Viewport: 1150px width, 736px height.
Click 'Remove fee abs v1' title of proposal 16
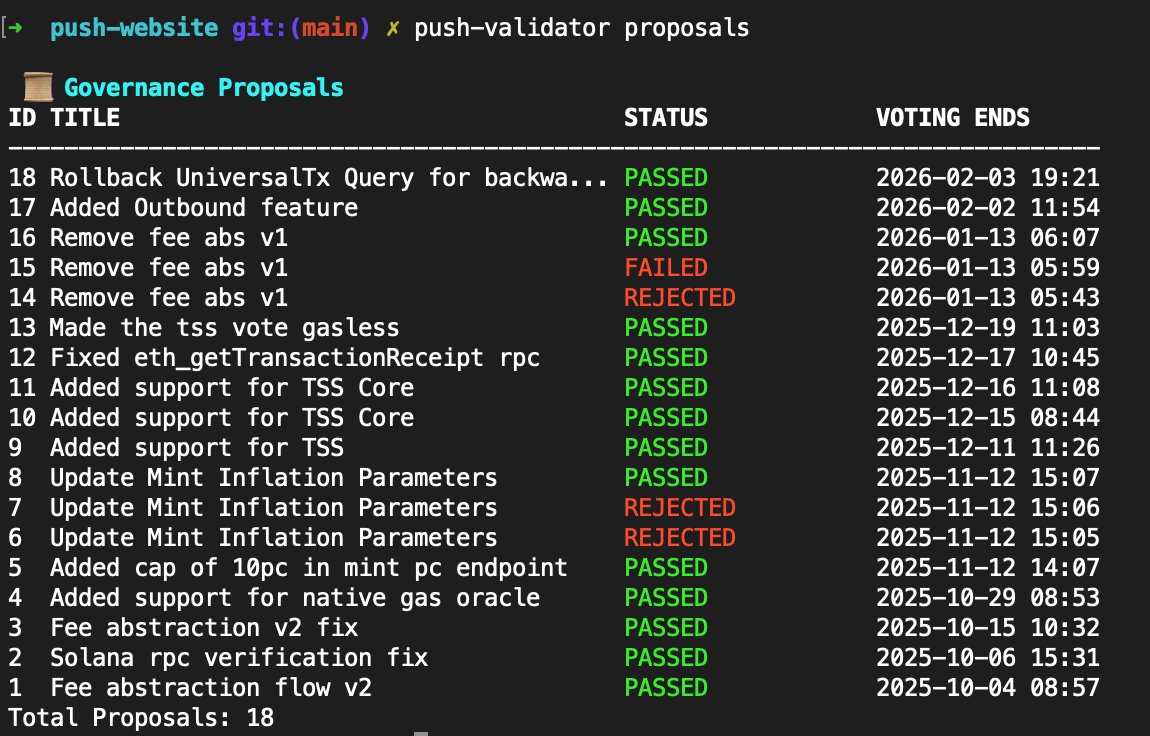click(169, 238)
